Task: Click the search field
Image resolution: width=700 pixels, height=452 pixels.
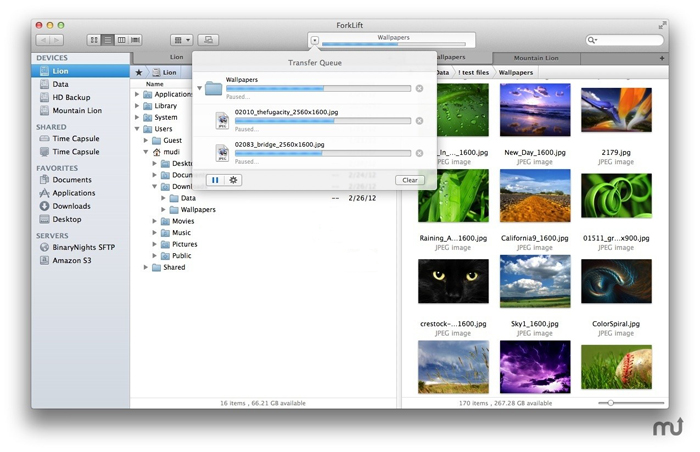Action: tap(625, 40)
